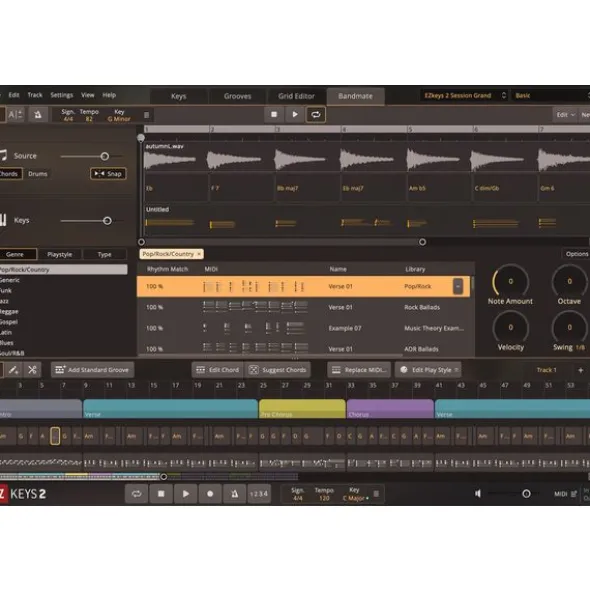Viewport: 590px width, 591px height.
Task: Open Options in Bandmate panel
Action: click(x=576, y=254)
